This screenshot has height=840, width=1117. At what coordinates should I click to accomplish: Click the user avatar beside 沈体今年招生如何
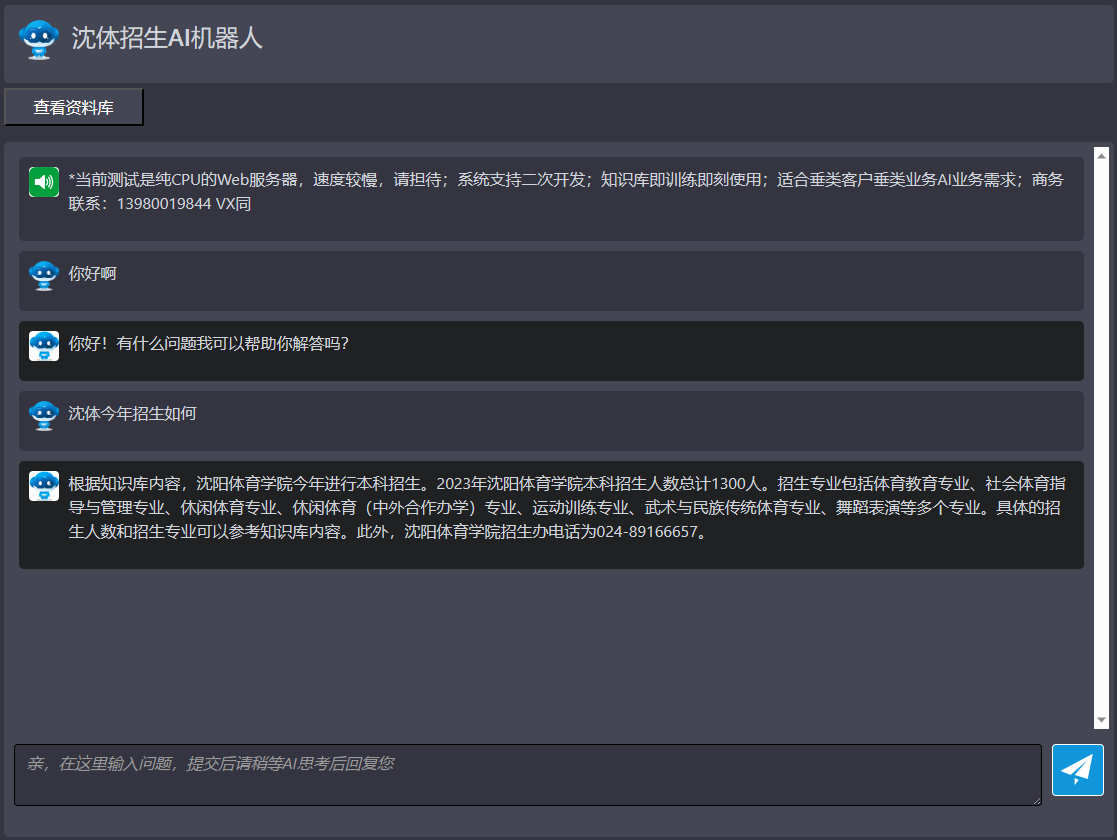click(43, 415)
